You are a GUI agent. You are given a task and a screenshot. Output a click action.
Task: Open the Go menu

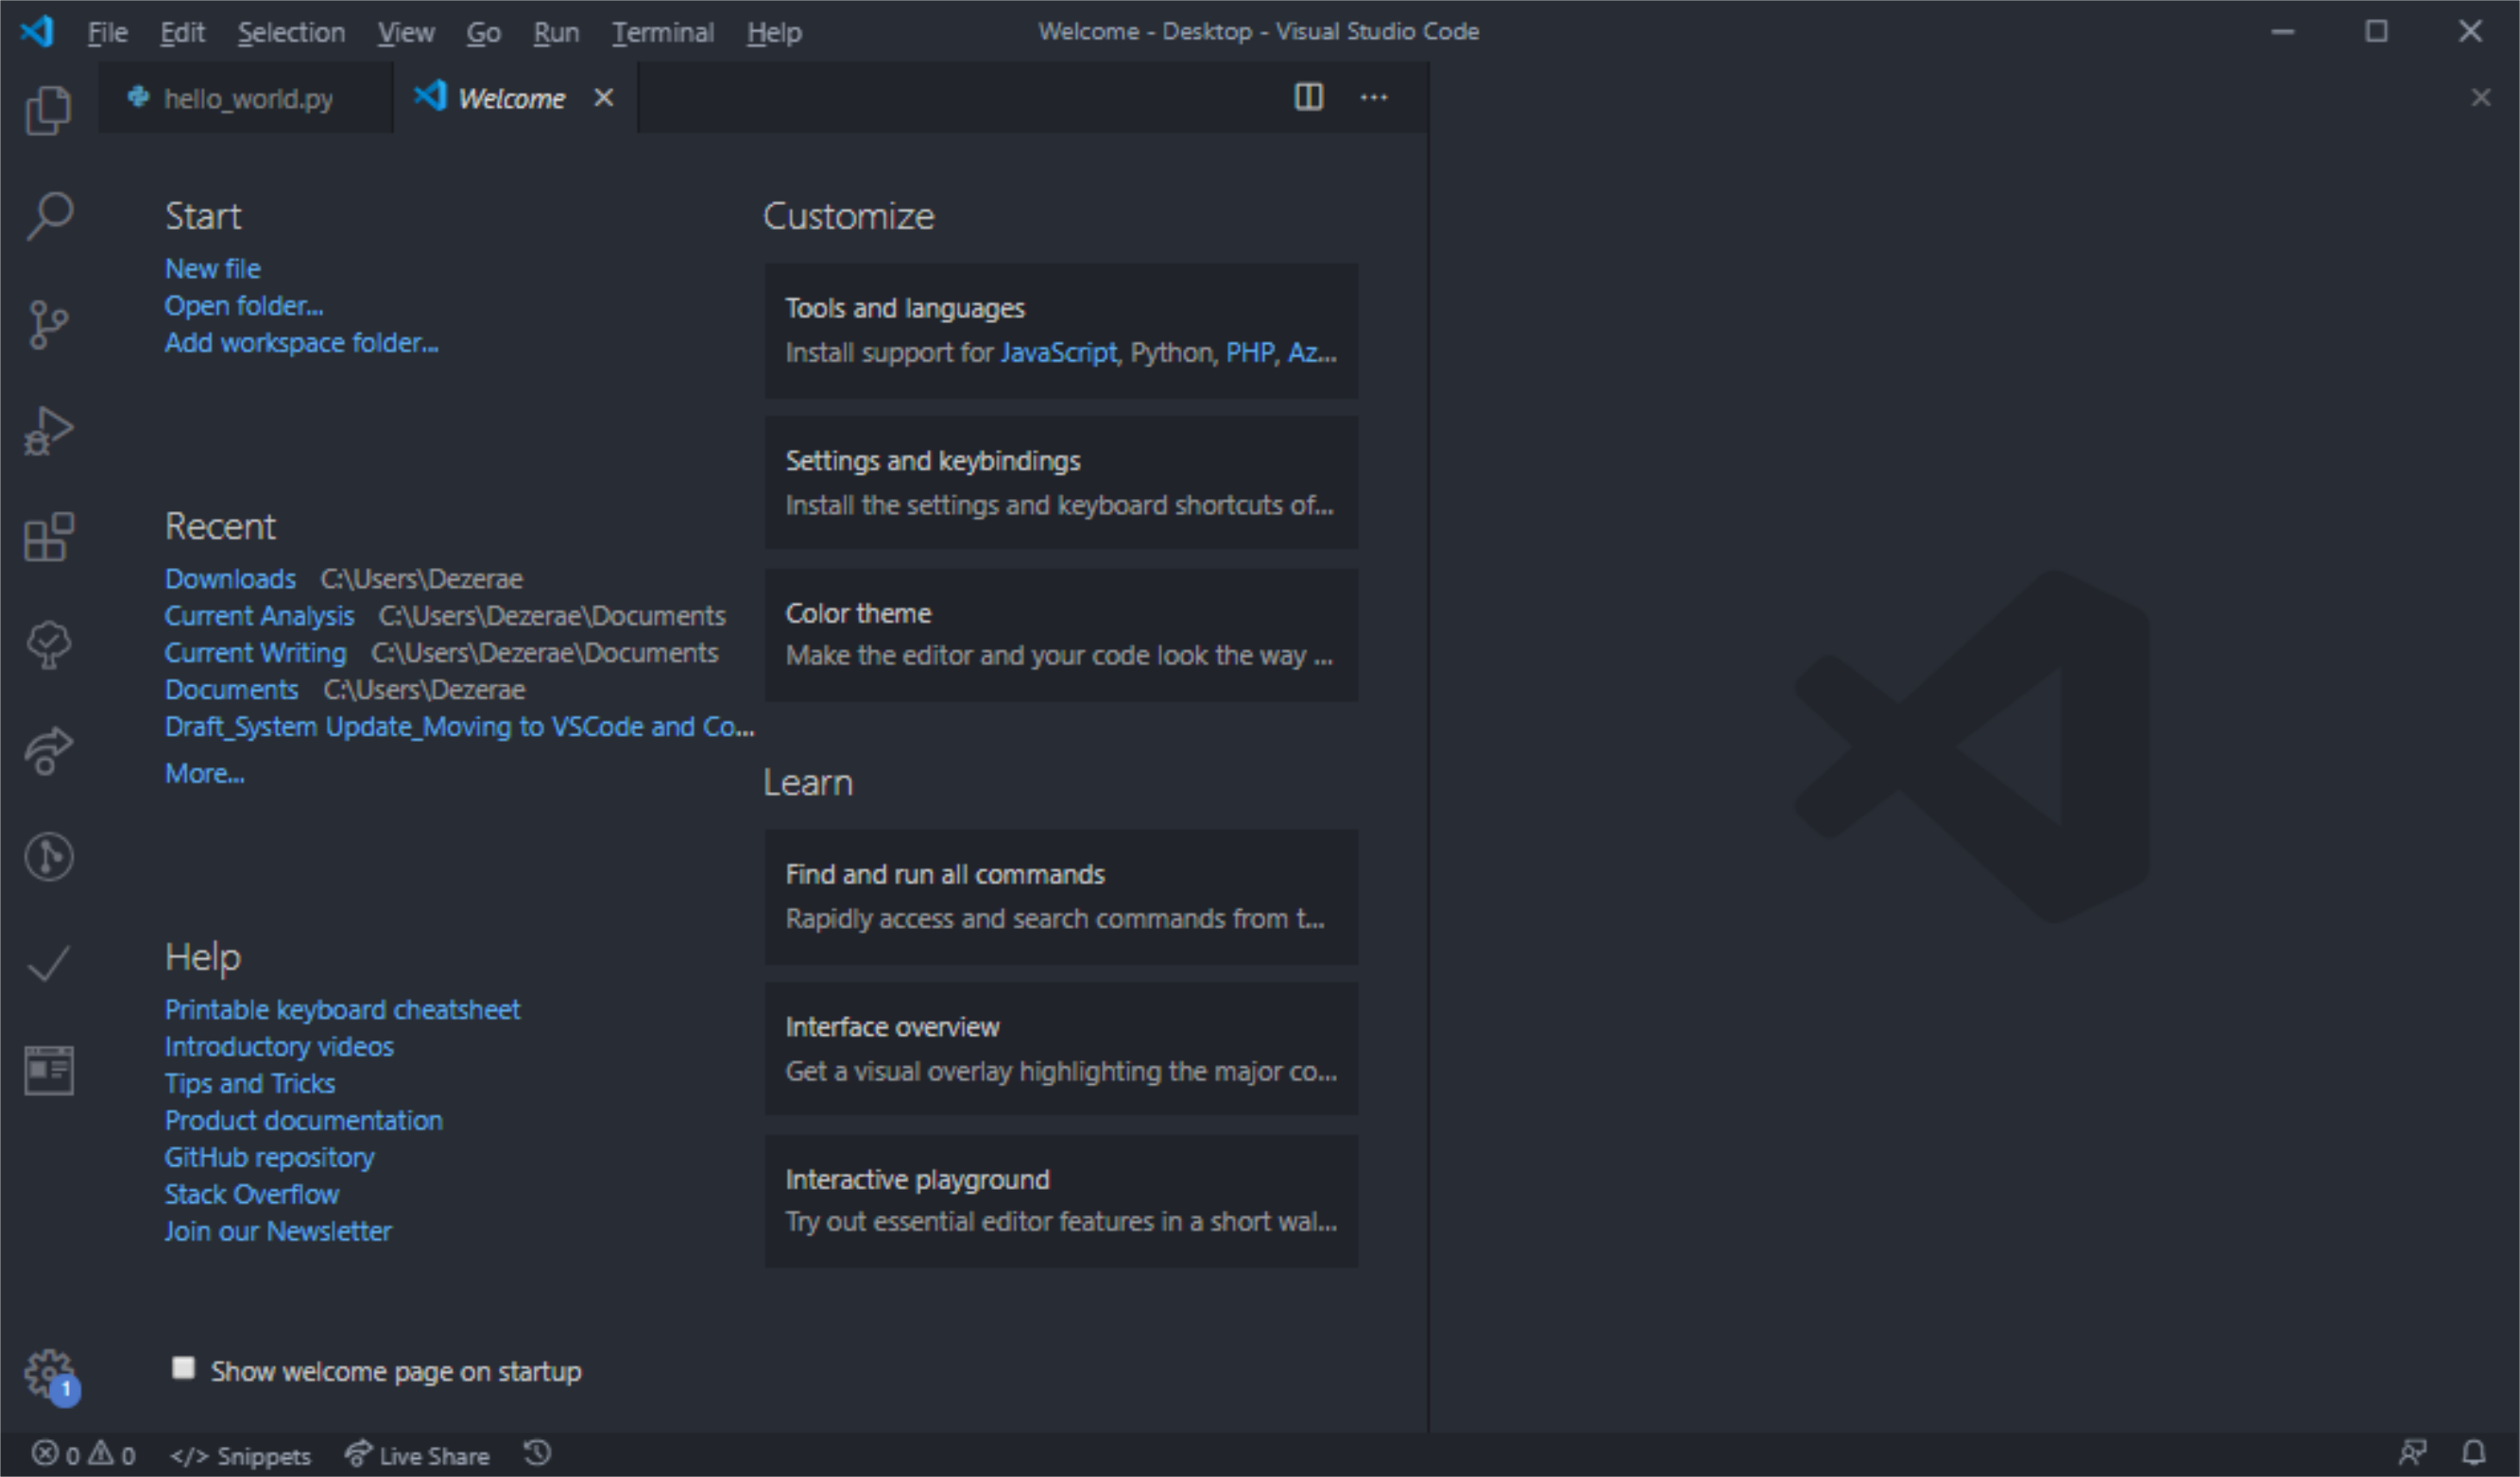pyautogui.click(x=483, y=32)
